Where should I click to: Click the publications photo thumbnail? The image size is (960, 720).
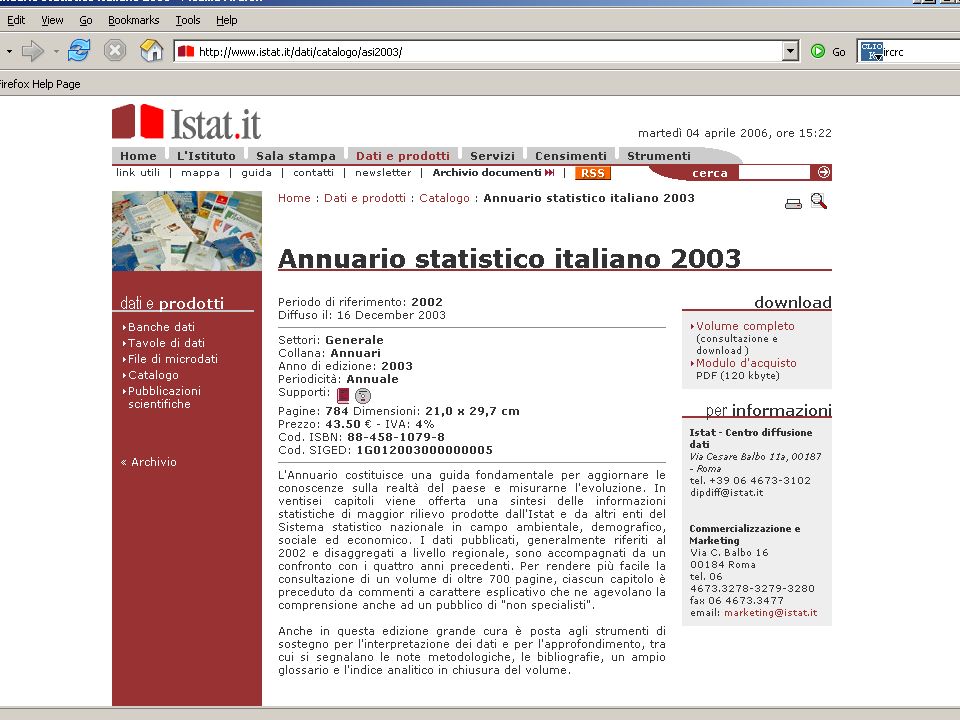pos(187,231)
